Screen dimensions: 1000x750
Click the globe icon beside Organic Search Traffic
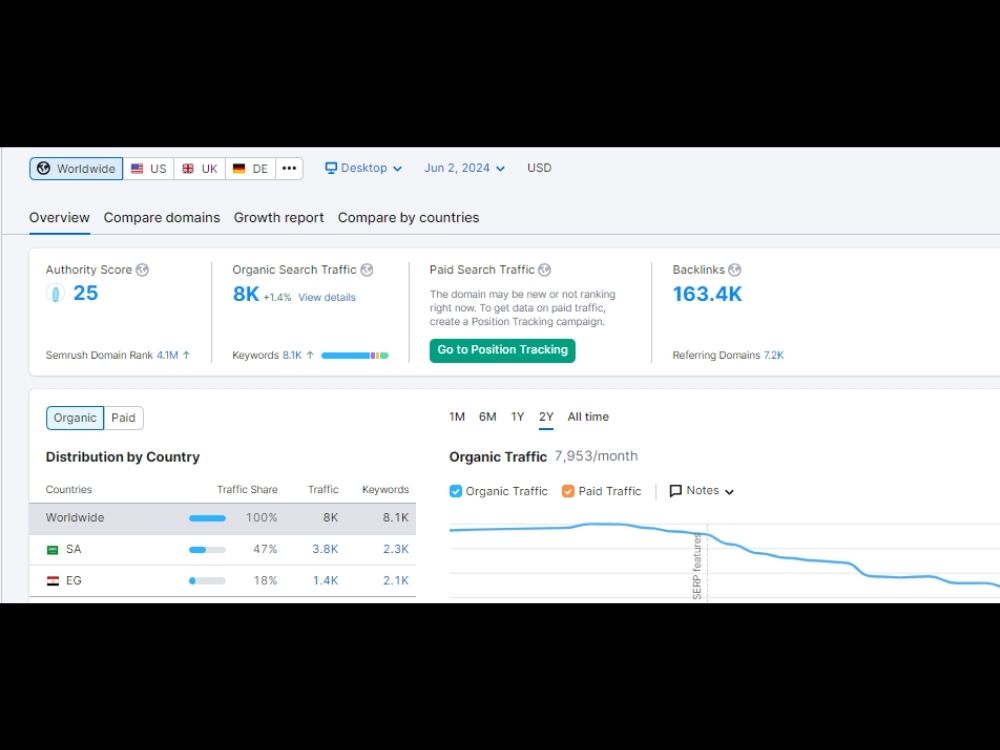coord(367,270)
